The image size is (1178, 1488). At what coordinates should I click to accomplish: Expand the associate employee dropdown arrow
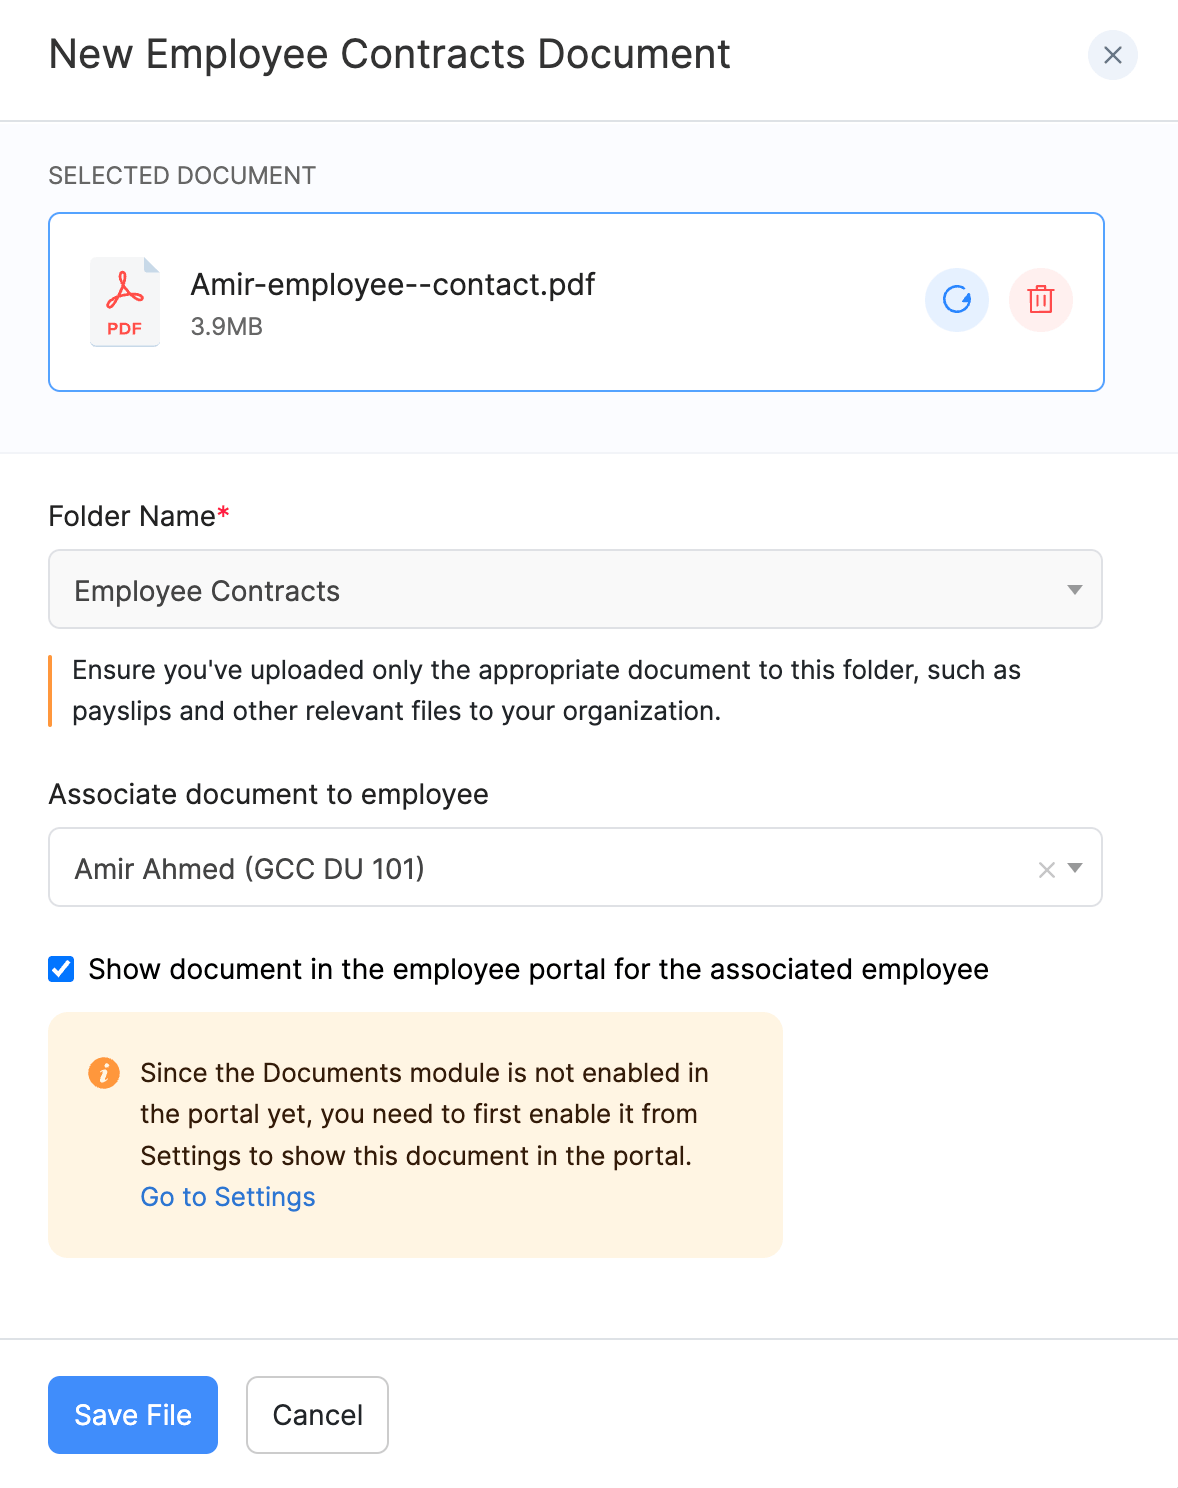click(1075, 868)
